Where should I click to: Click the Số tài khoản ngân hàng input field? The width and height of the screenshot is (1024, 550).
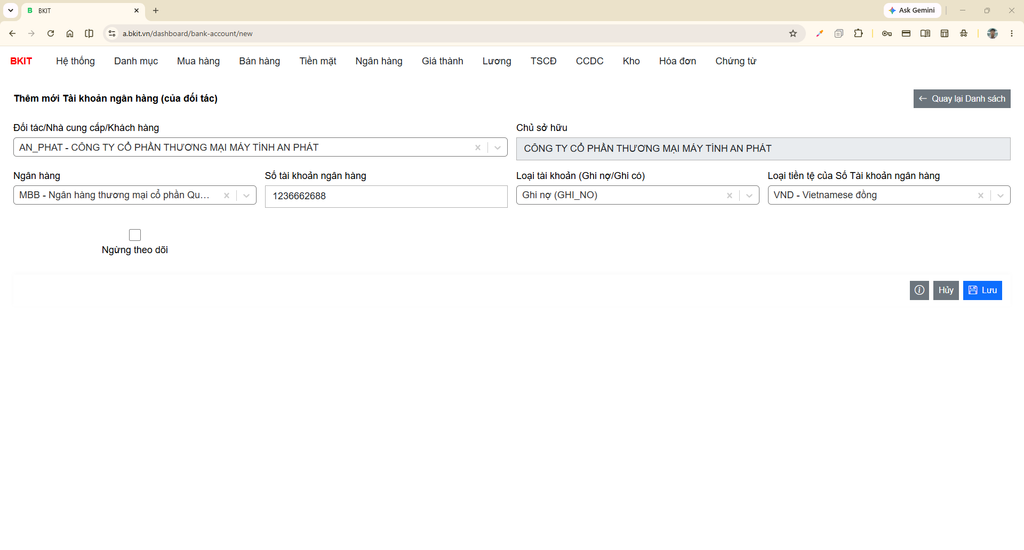click(386, 196)
